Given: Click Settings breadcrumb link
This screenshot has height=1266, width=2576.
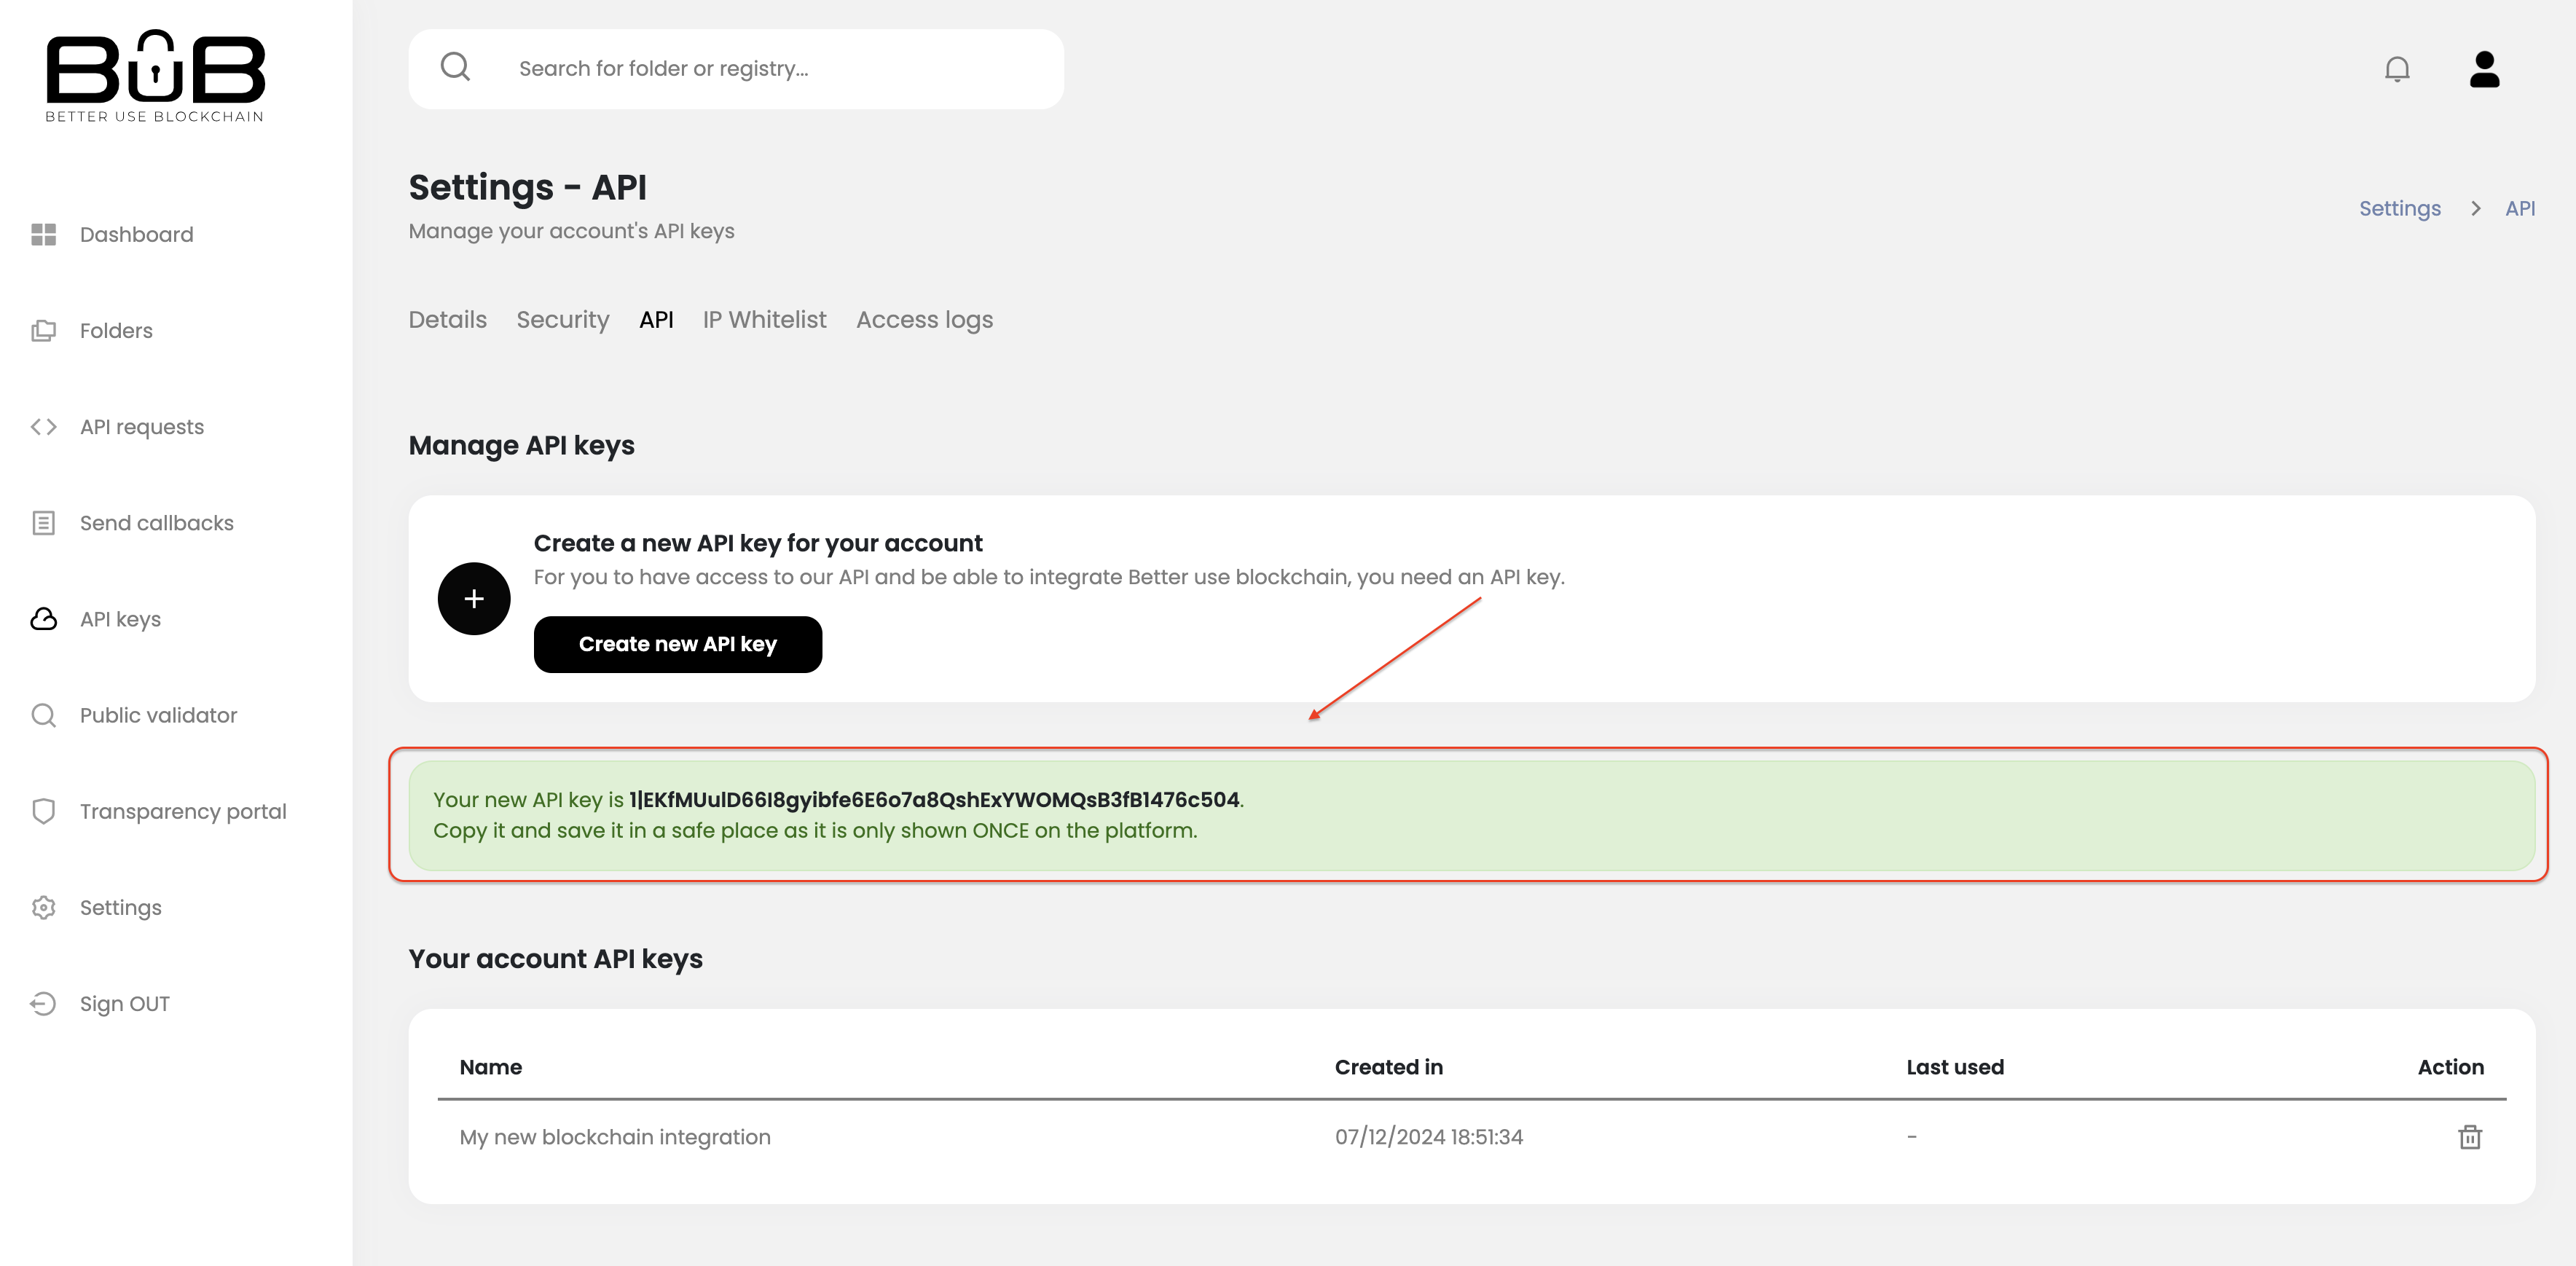Looking at the screenshot, I should pyautogui.click(x=2399, y=208).
